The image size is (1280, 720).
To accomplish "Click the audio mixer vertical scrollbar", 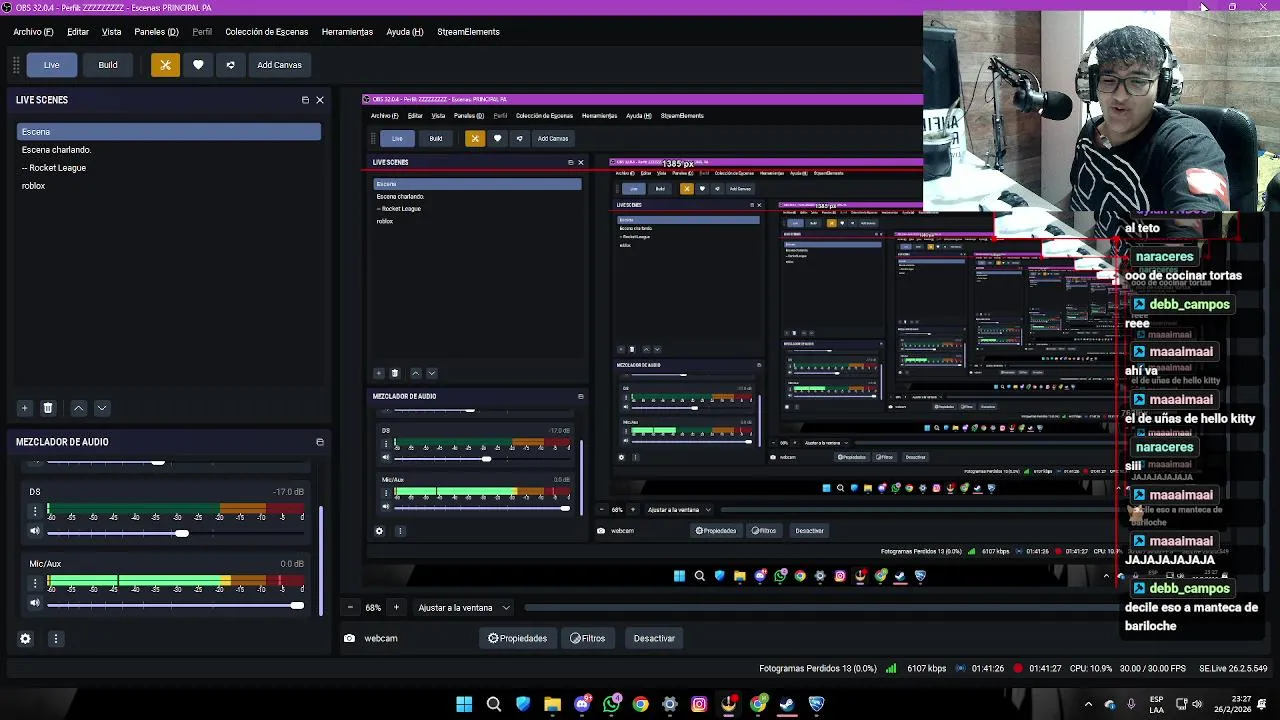I will 321,560.
